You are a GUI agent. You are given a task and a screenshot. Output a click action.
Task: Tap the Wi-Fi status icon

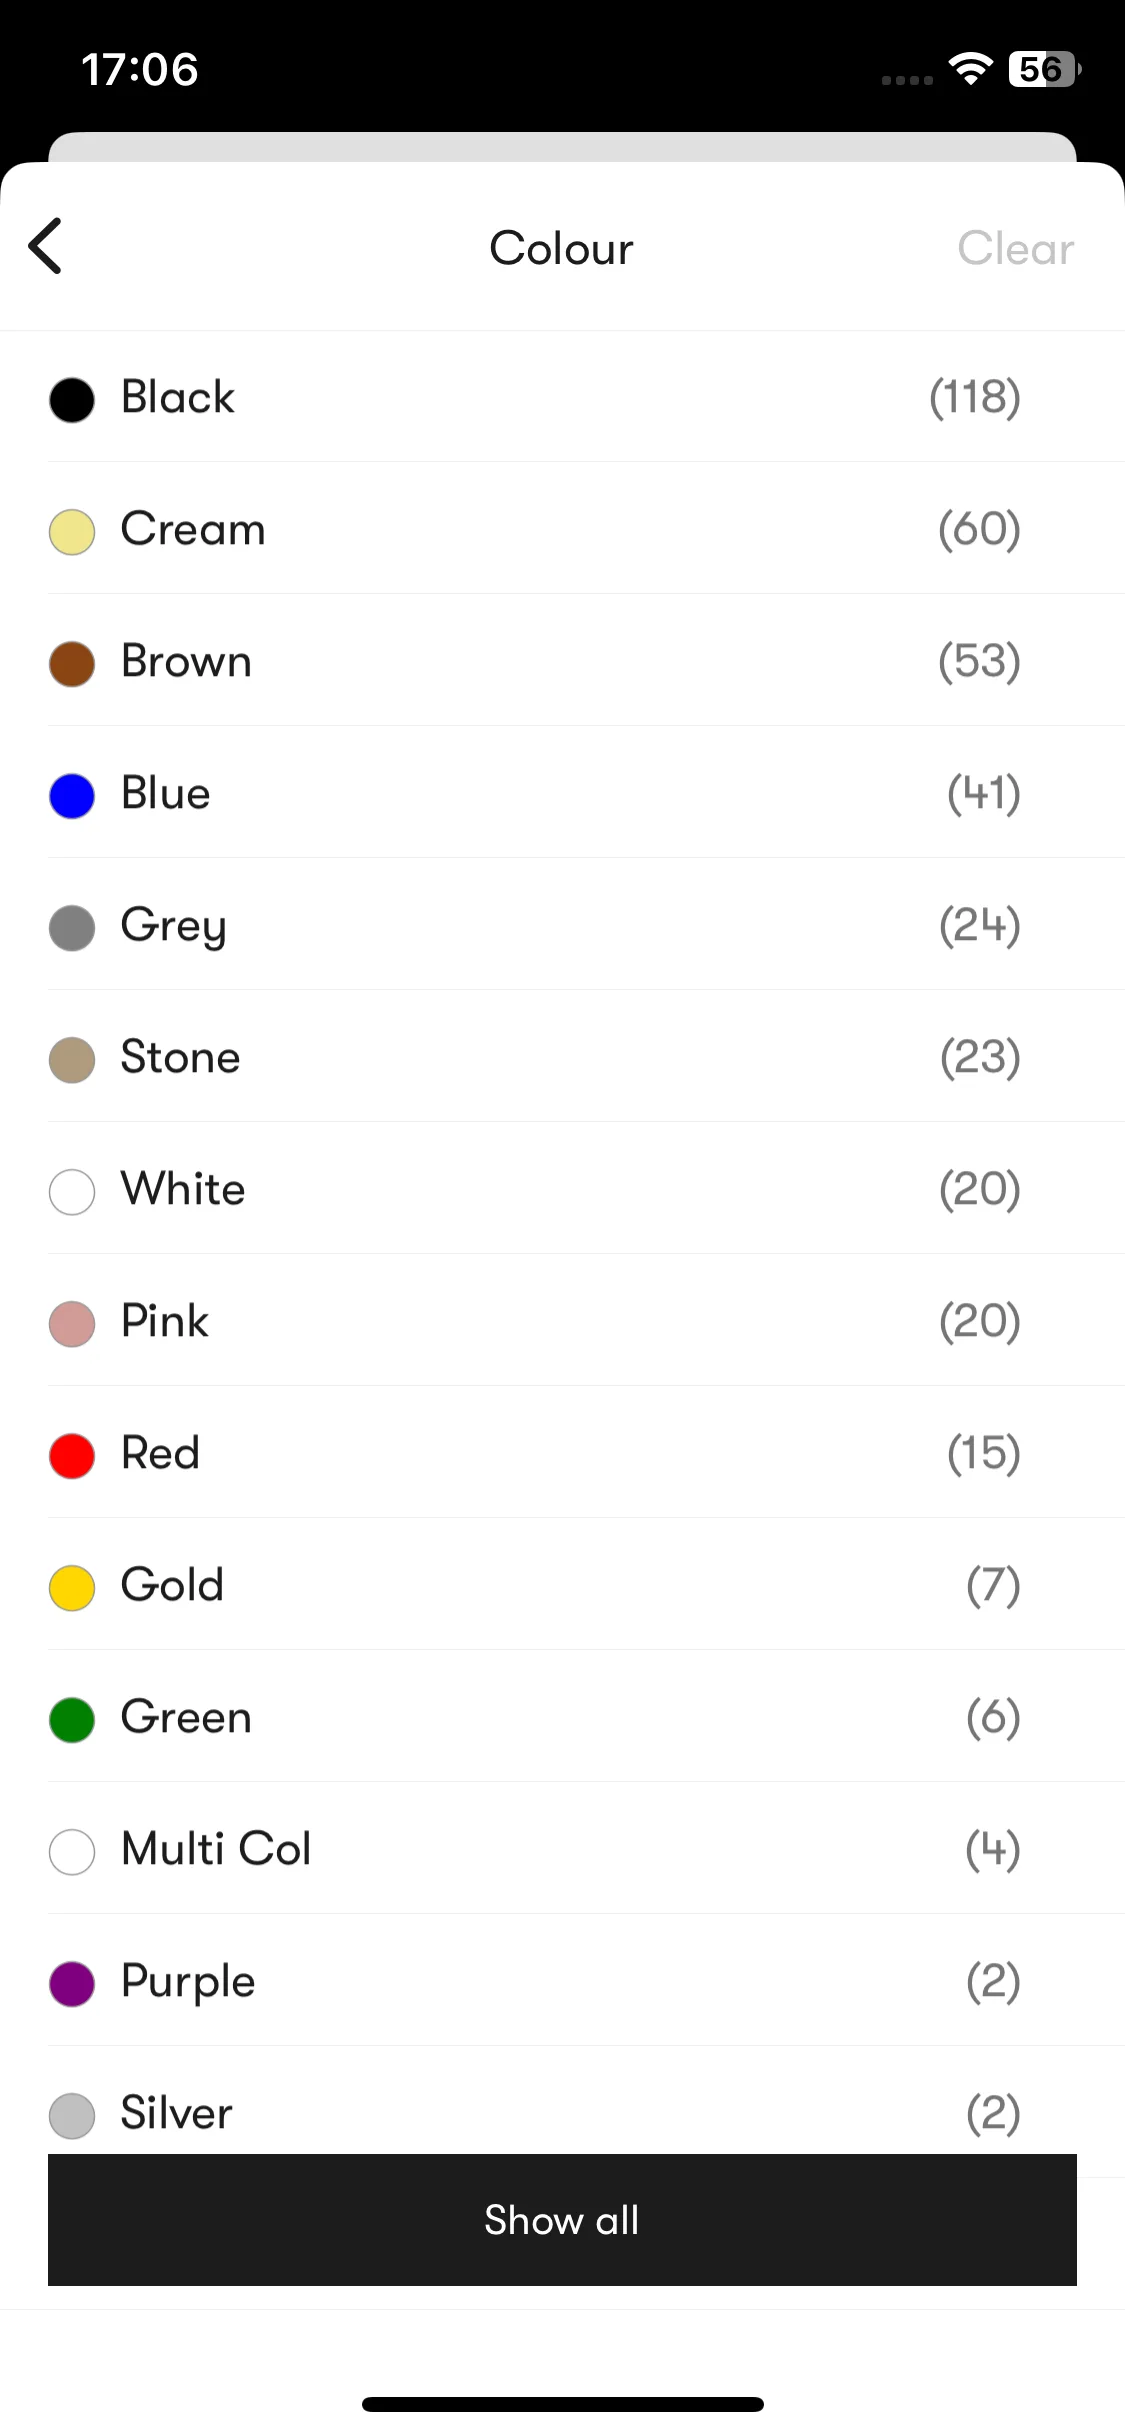(970, 69)
